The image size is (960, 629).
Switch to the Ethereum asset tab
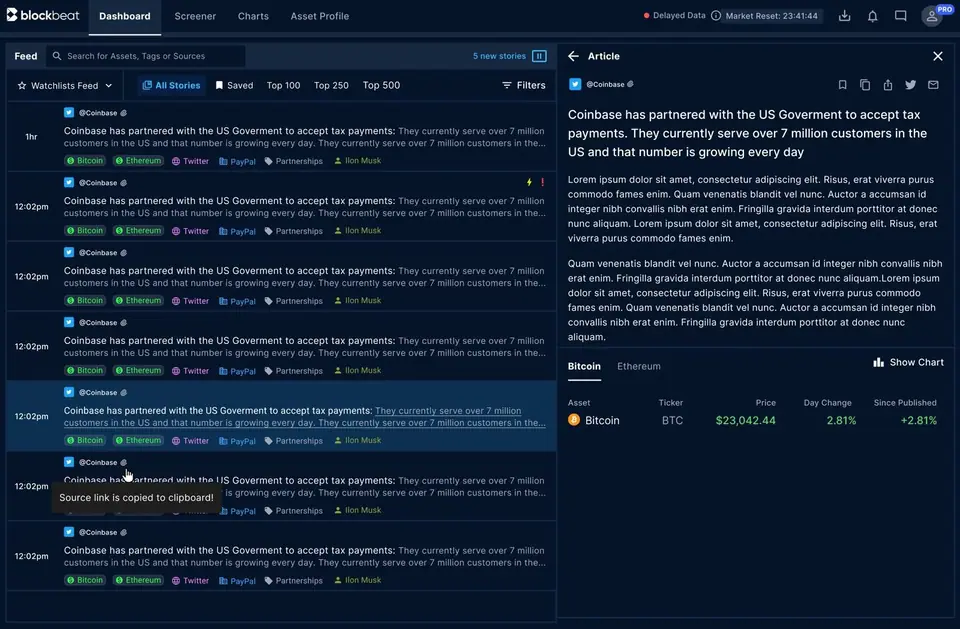[x=639, y=366]
